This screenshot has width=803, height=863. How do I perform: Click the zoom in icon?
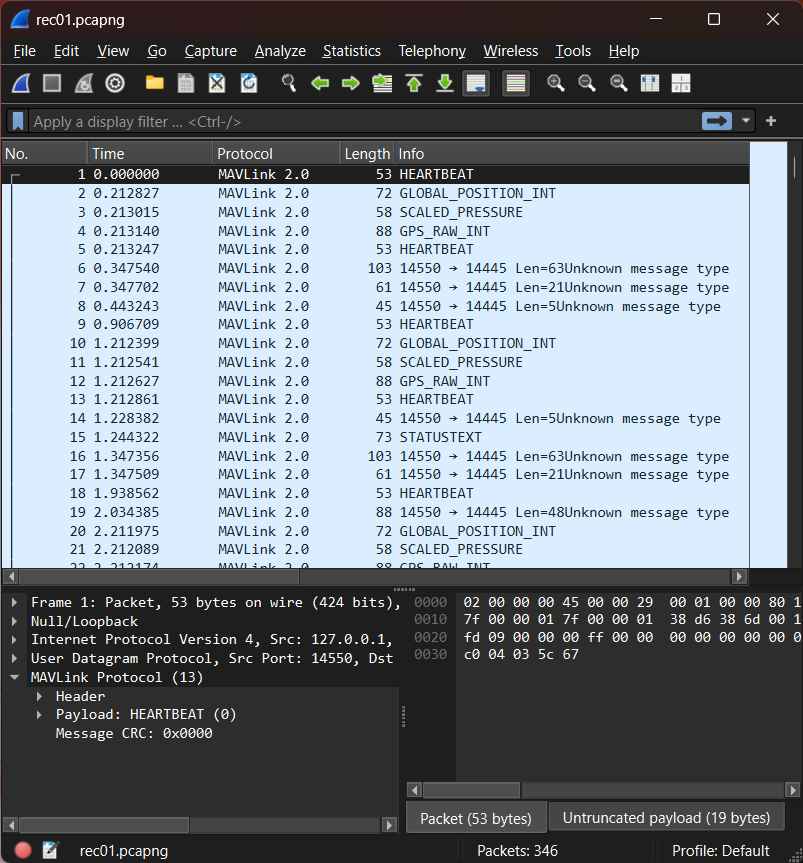point(556,83)
